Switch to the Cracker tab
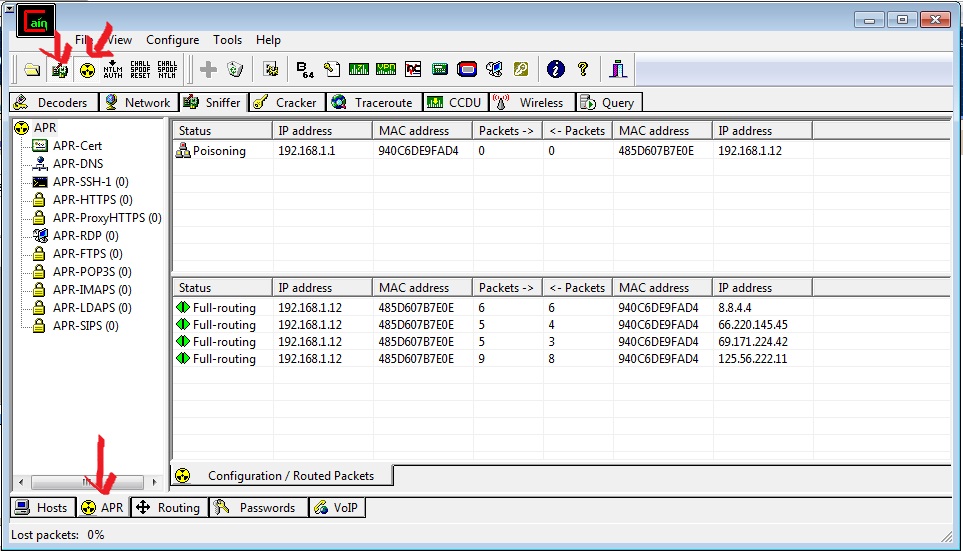This screenshot has height=551, width=963. 287,103
